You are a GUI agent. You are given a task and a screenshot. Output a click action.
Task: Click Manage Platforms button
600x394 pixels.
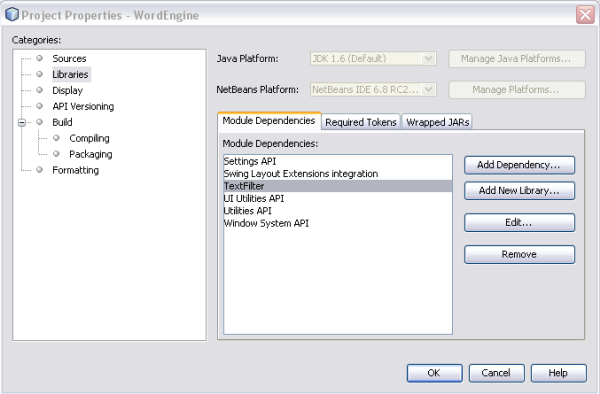(x=517, y=90)
